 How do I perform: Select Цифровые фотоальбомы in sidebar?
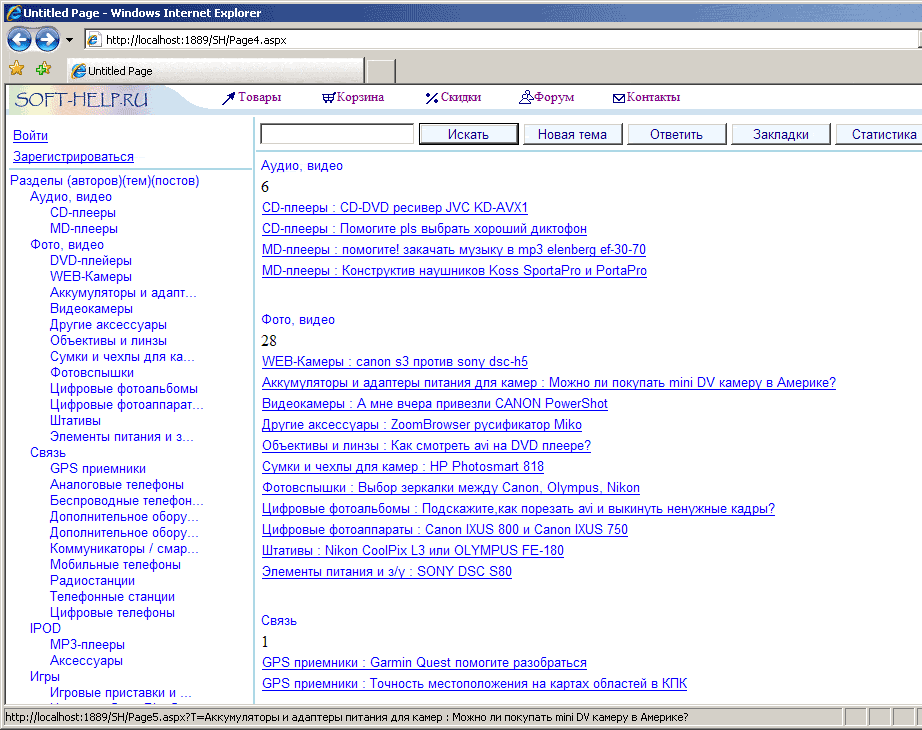[x=124, y=388]
